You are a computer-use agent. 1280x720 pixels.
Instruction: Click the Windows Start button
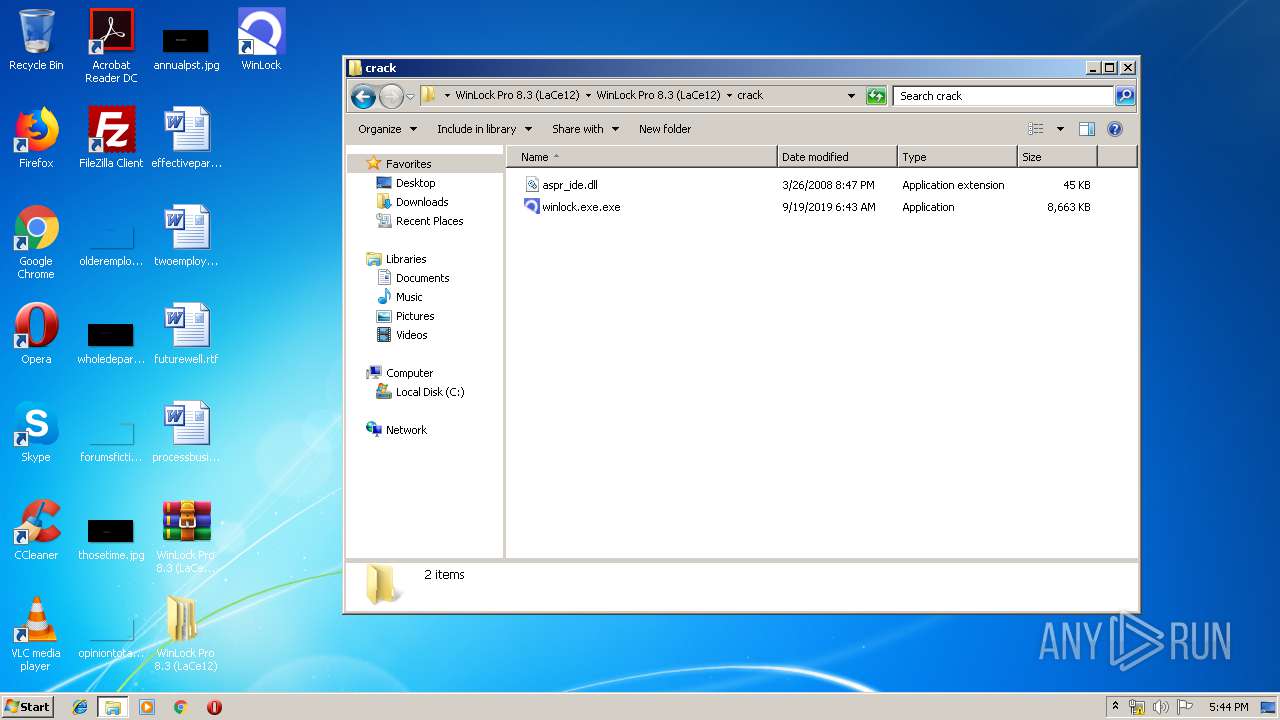[x=27, y=706]
